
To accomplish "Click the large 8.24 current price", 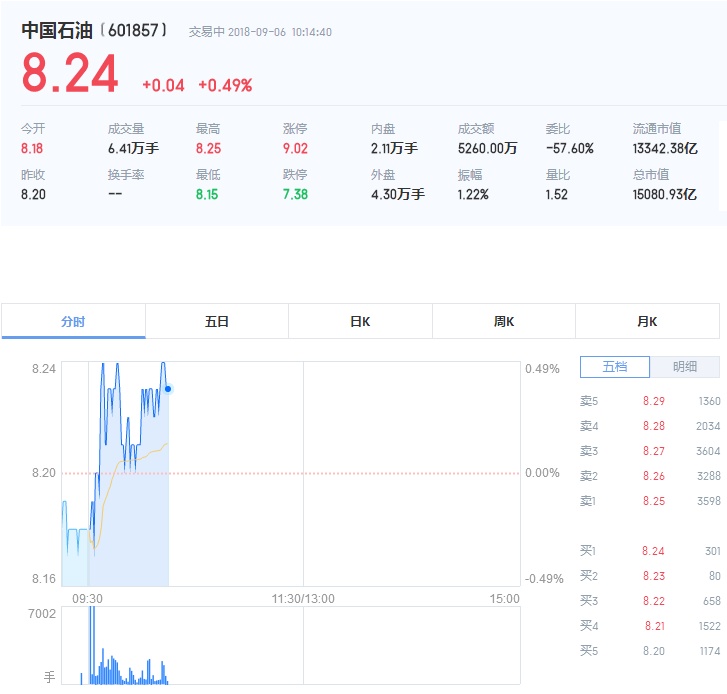I will [70, 73].
